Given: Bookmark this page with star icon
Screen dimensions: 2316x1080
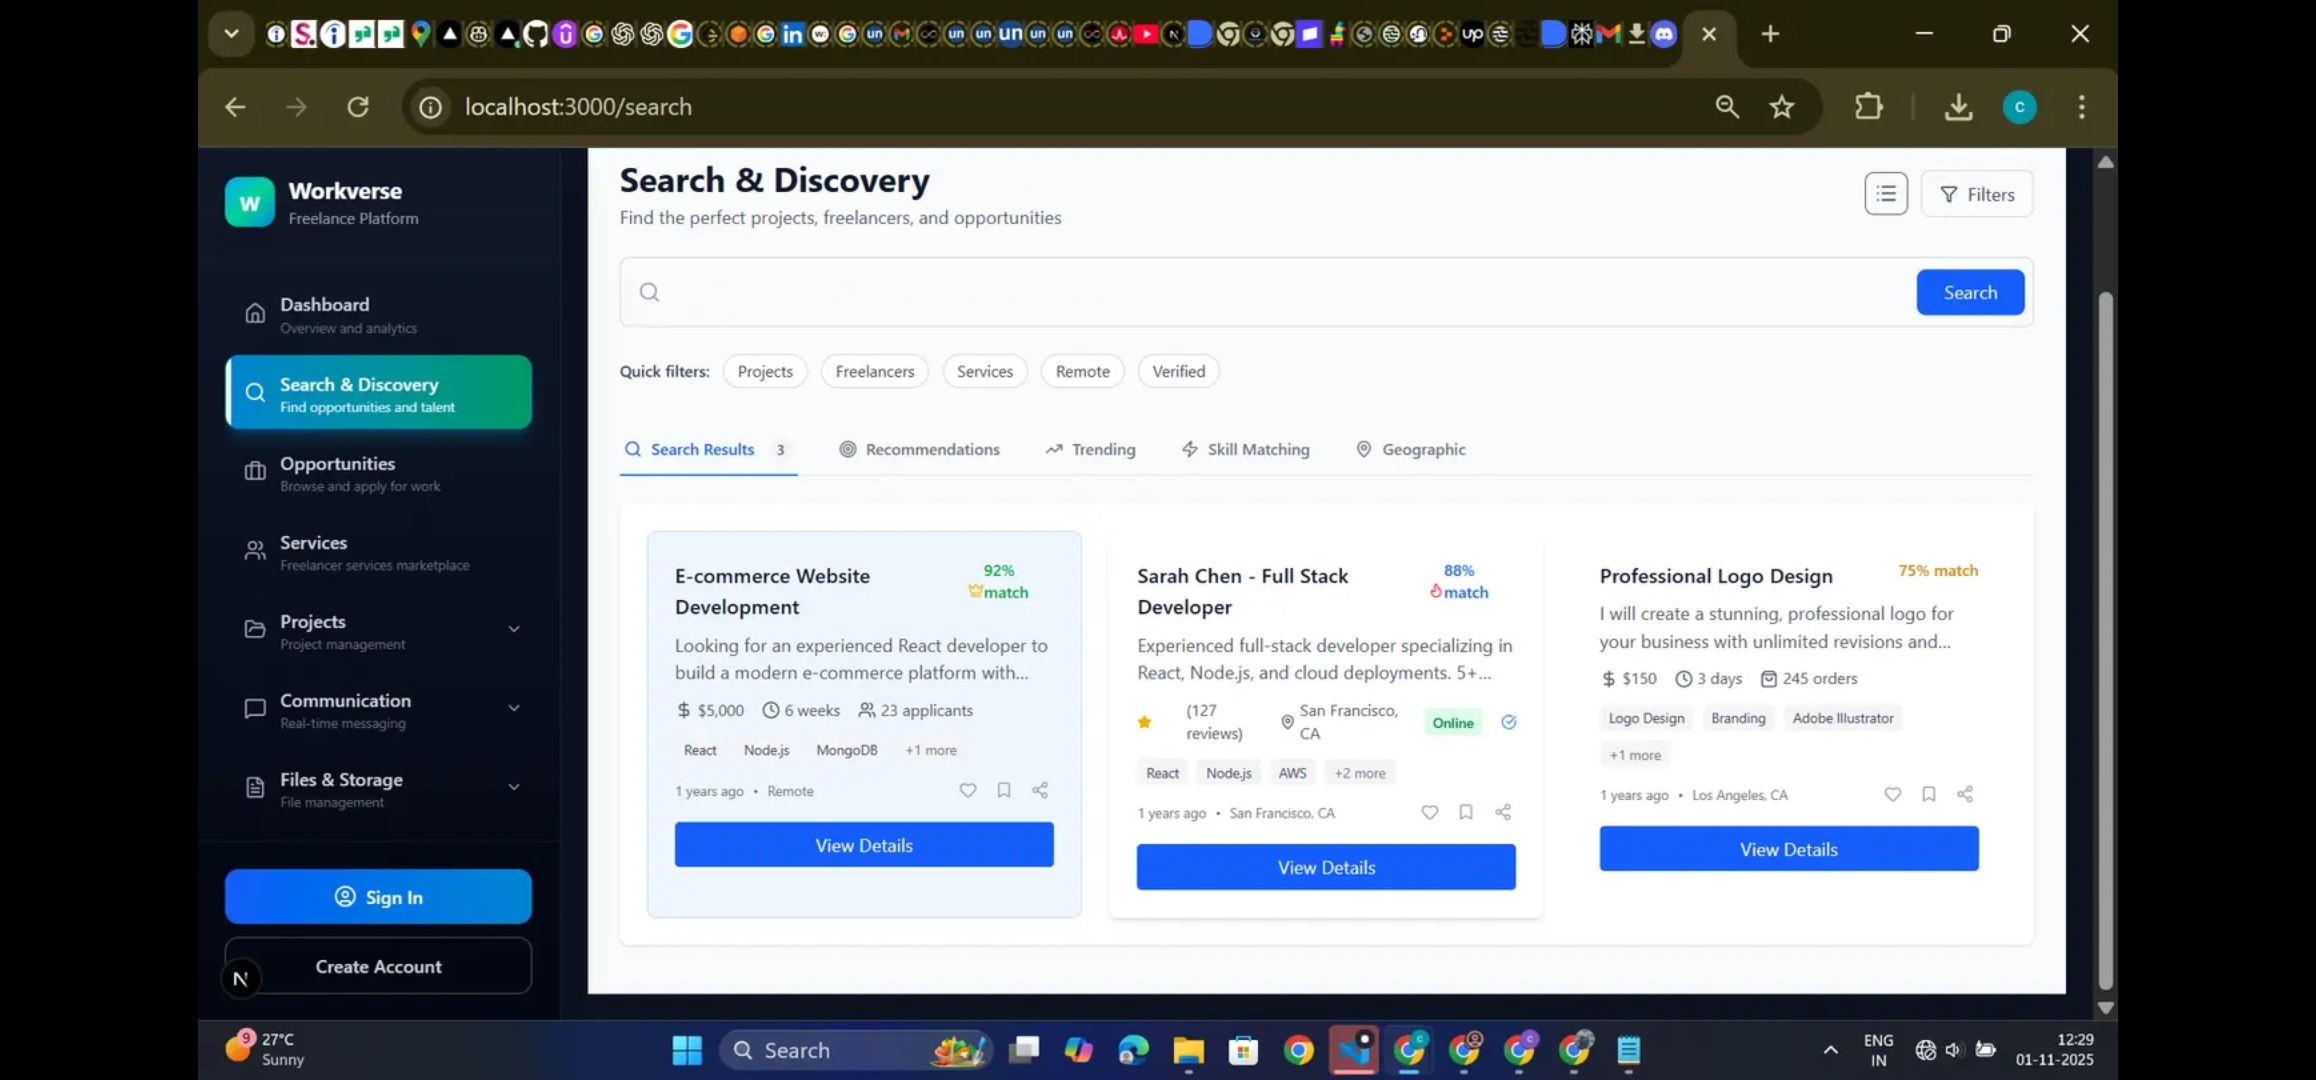Looking at the screenshot, I should tap(1782, 106).
